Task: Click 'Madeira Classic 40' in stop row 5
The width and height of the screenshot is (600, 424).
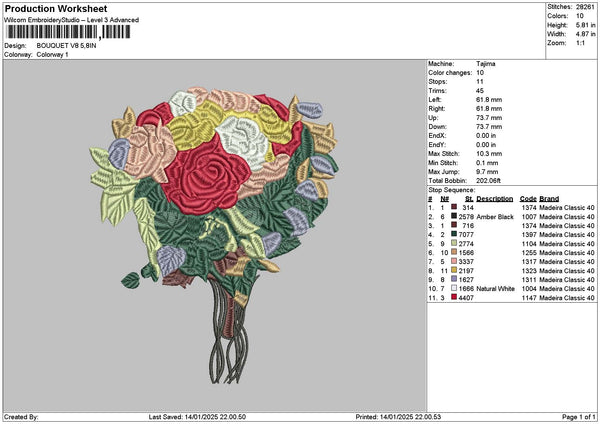Action: tap(567, 243)
